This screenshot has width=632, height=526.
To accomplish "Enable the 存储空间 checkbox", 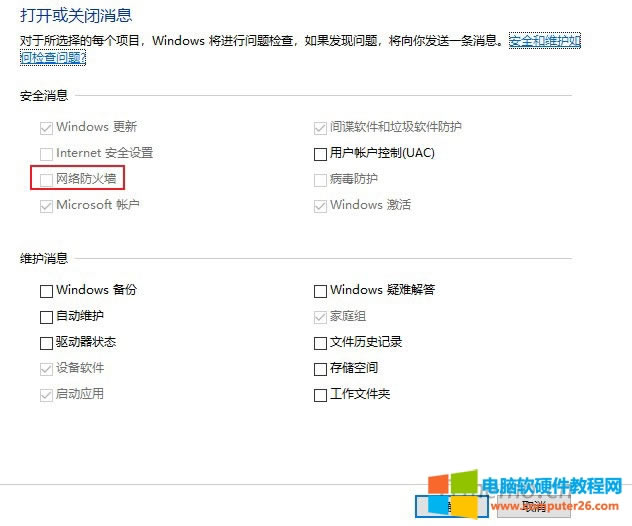I will (x=320, y=369).
